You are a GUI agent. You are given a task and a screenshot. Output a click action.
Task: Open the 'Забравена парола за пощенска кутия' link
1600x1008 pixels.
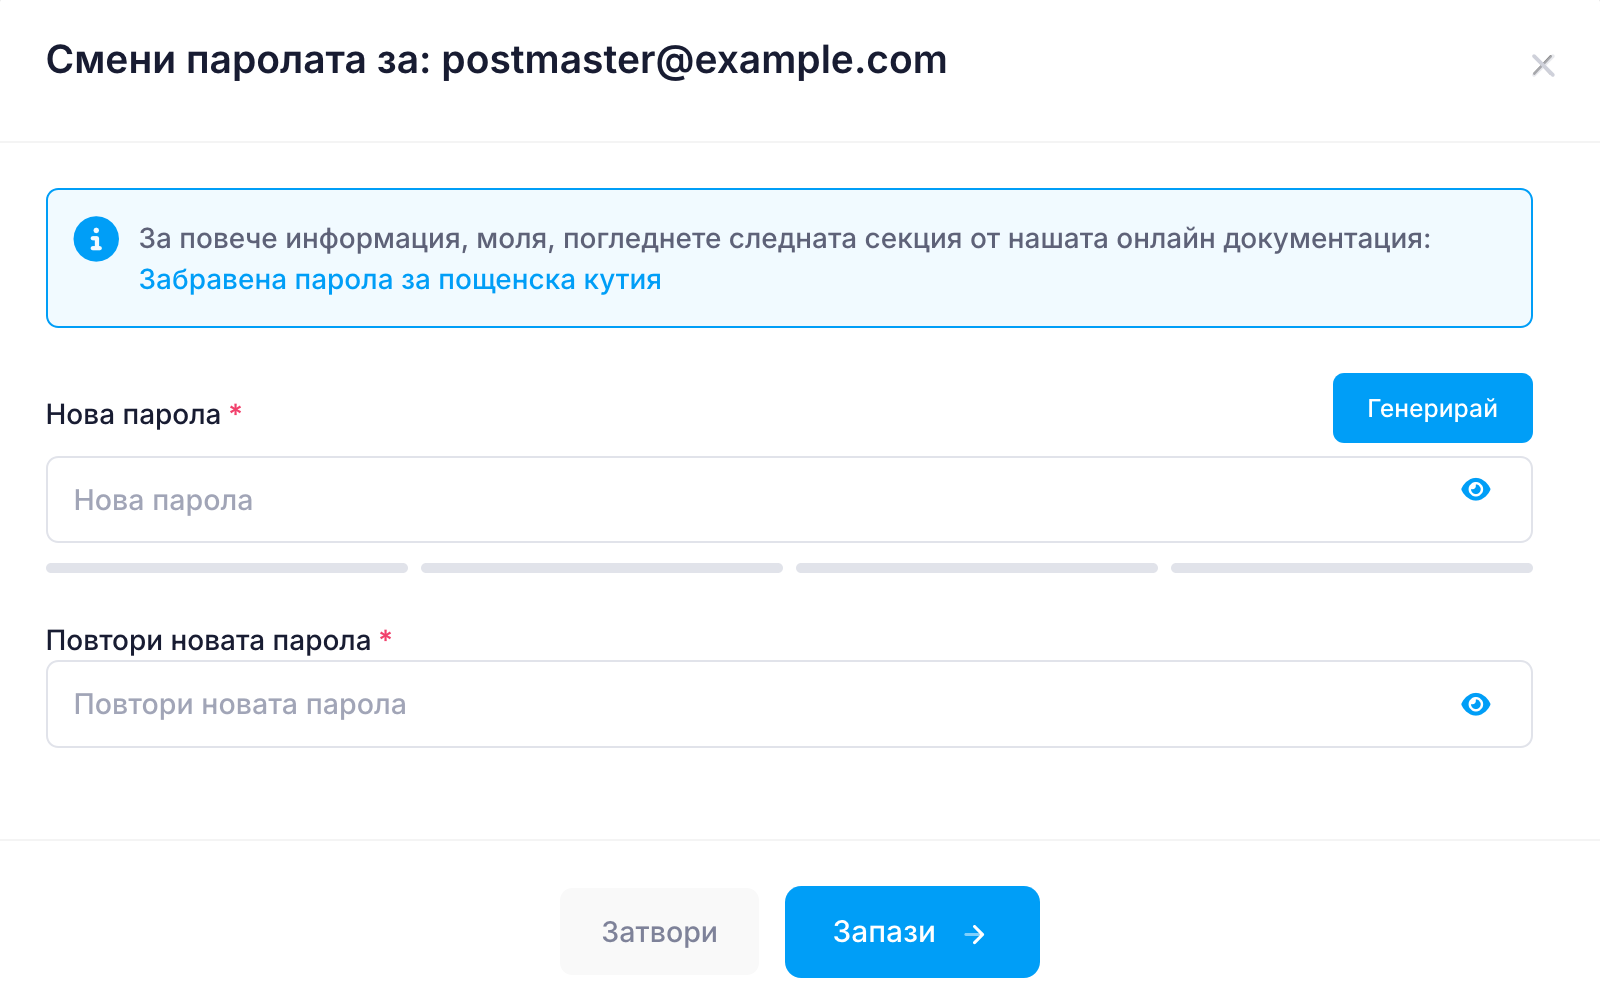click(x=400, y=280)
